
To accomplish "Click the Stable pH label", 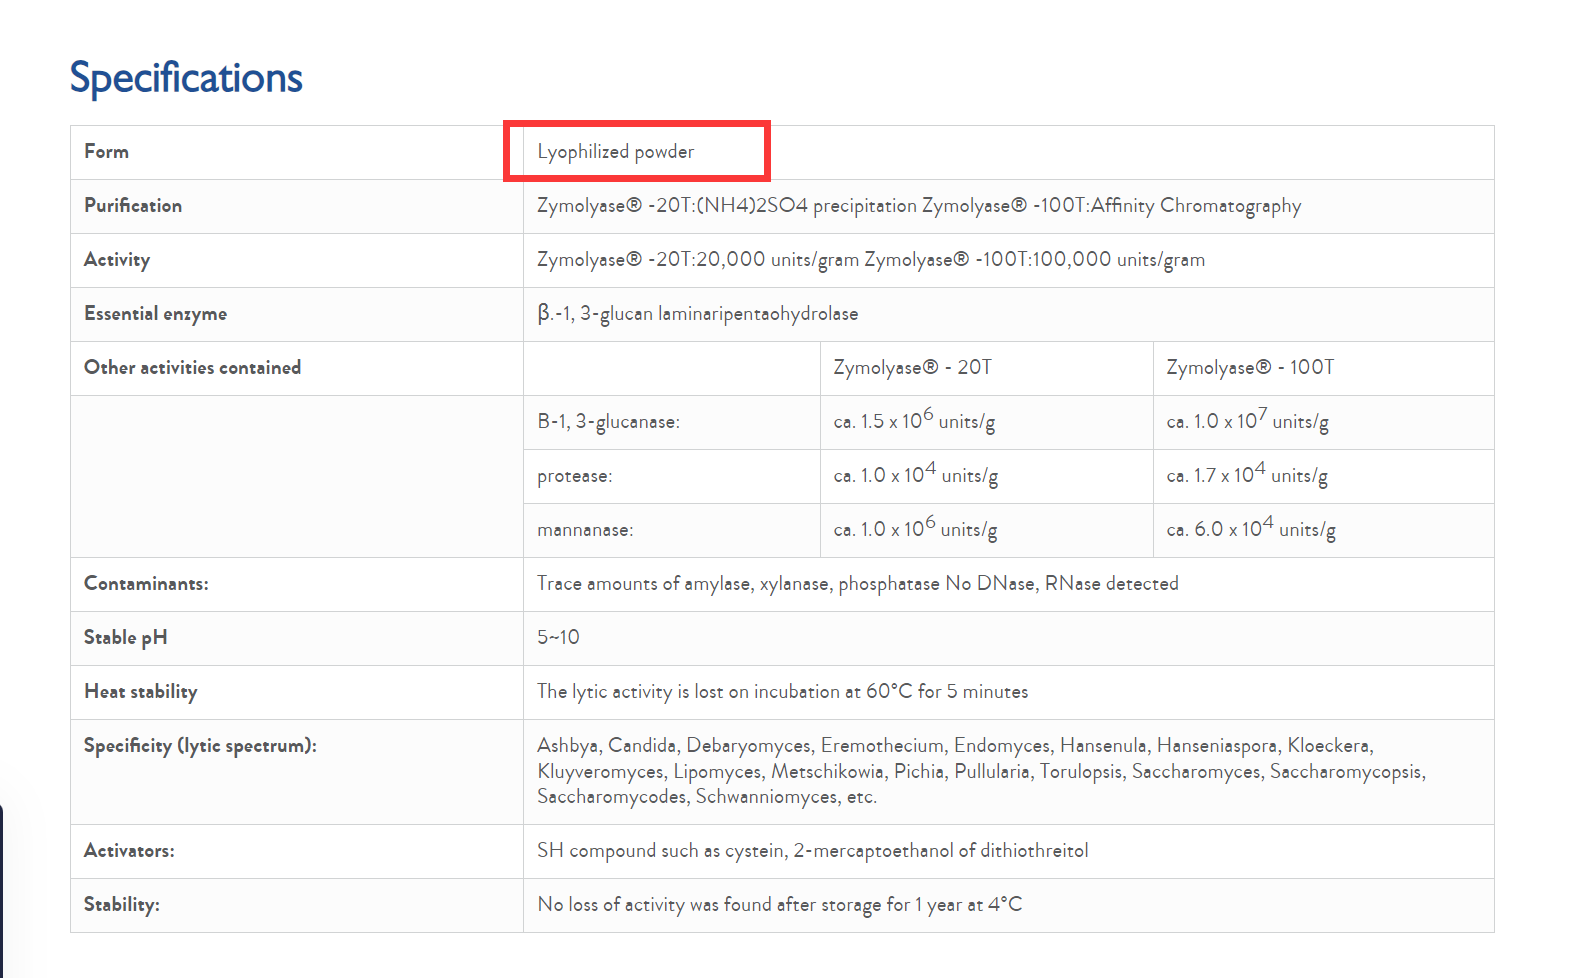I will (x=125, y=638).
